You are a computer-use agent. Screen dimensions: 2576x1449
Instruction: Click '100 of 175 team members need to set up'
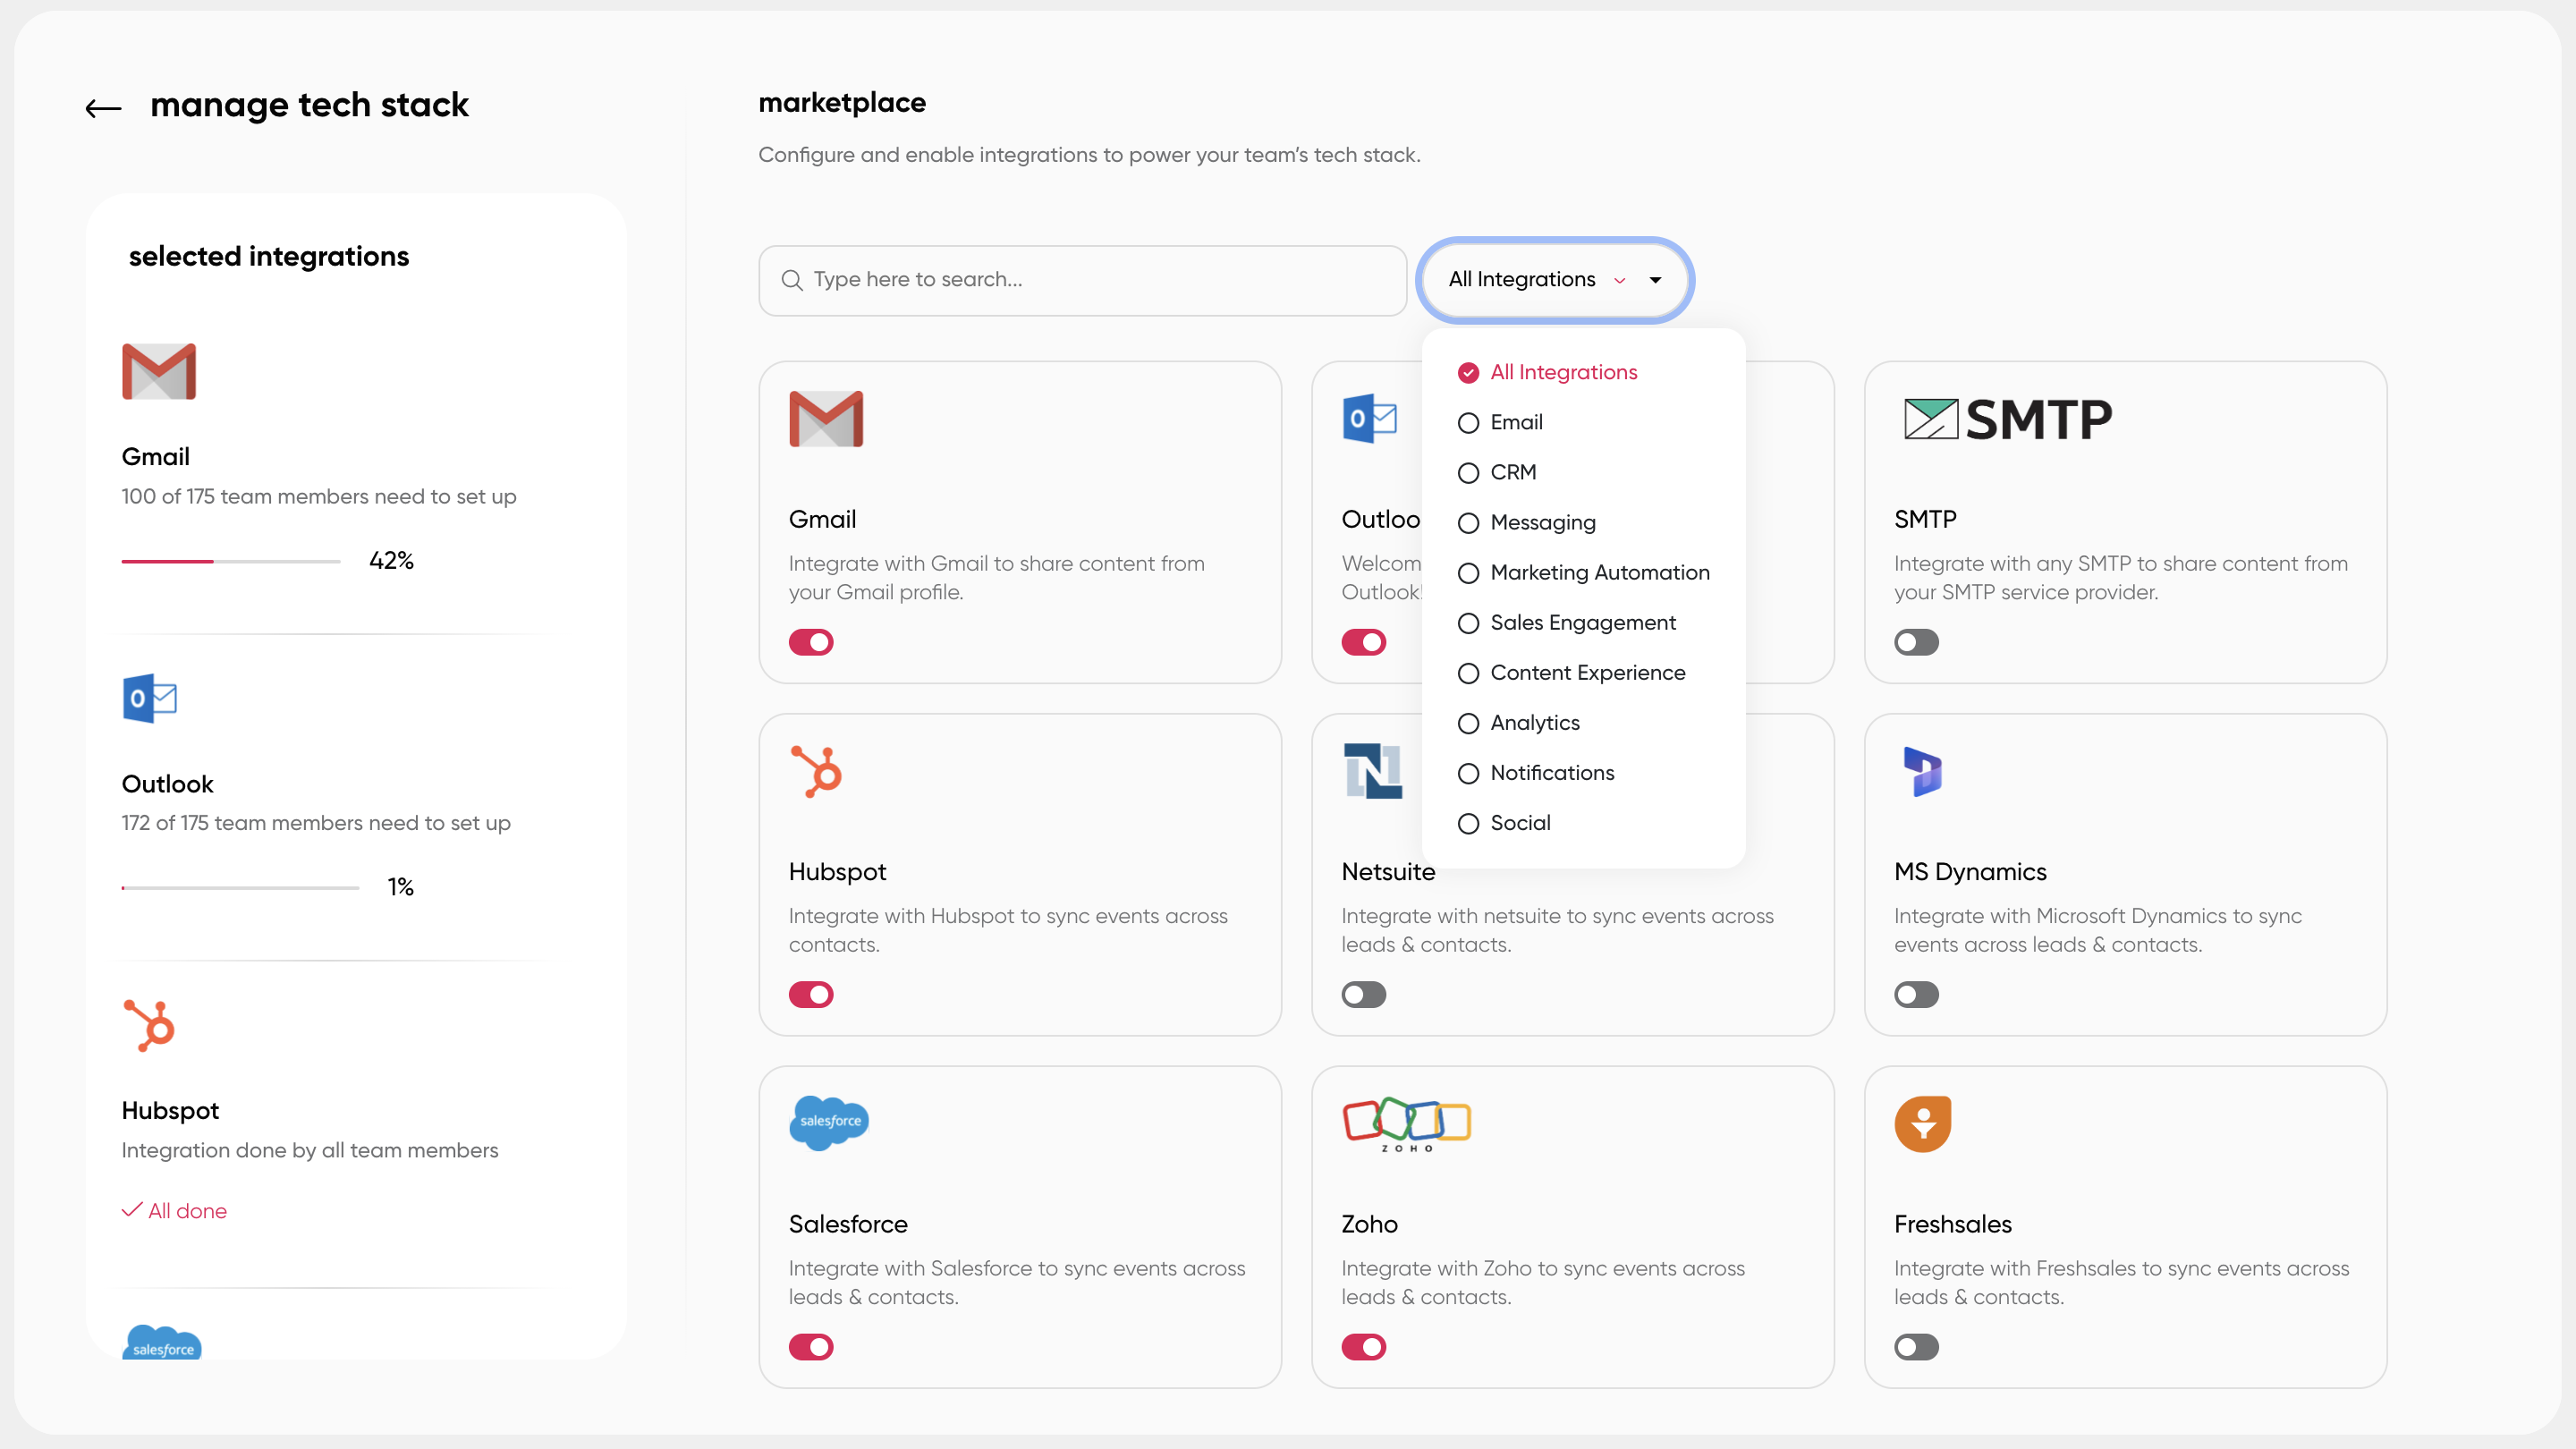(x=319, y=496)
